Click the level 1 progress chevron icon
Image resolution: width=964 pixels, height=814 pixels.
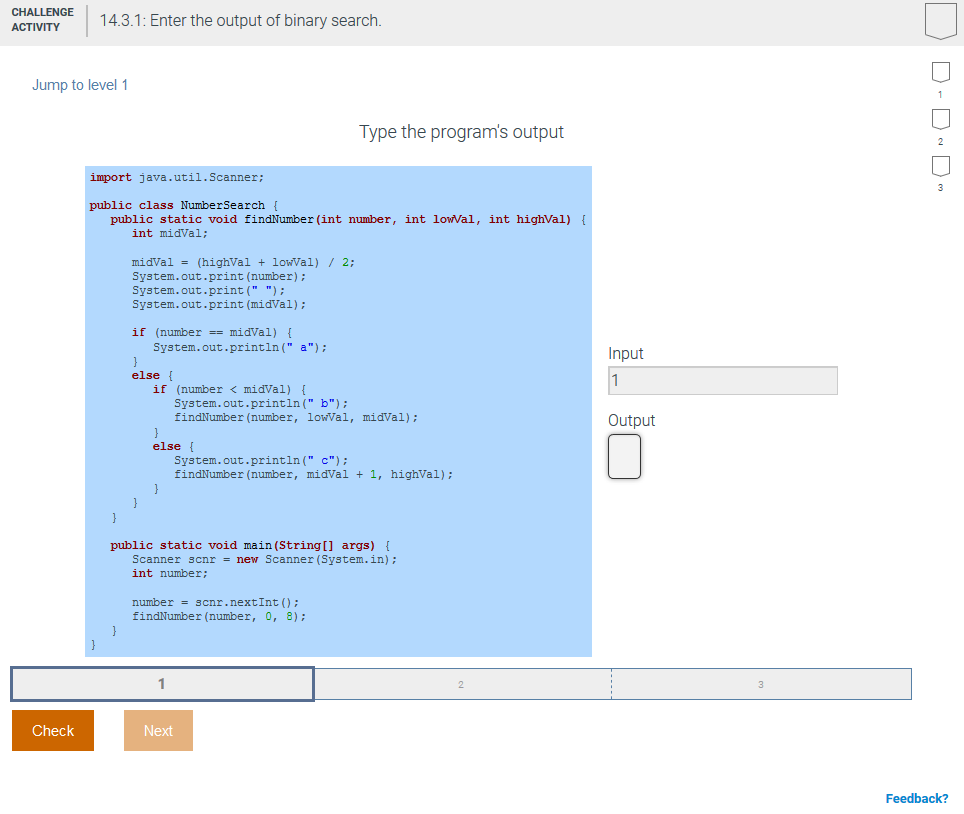pyautogui.click(x=940, y=72)
